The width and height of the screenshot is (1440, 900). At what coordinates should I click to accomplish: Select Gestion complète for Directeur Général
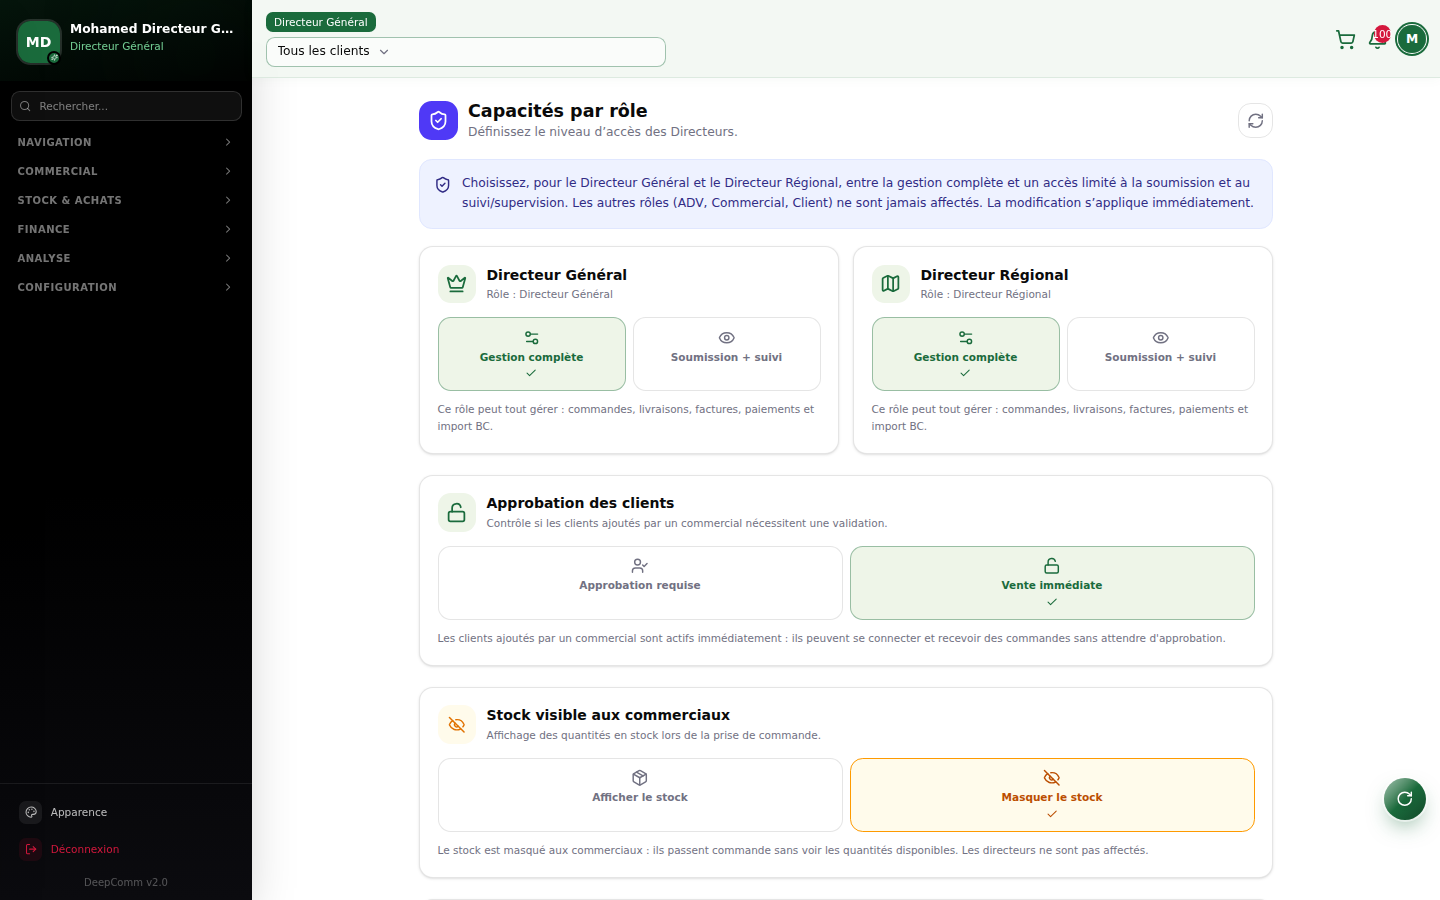(532, 354)
